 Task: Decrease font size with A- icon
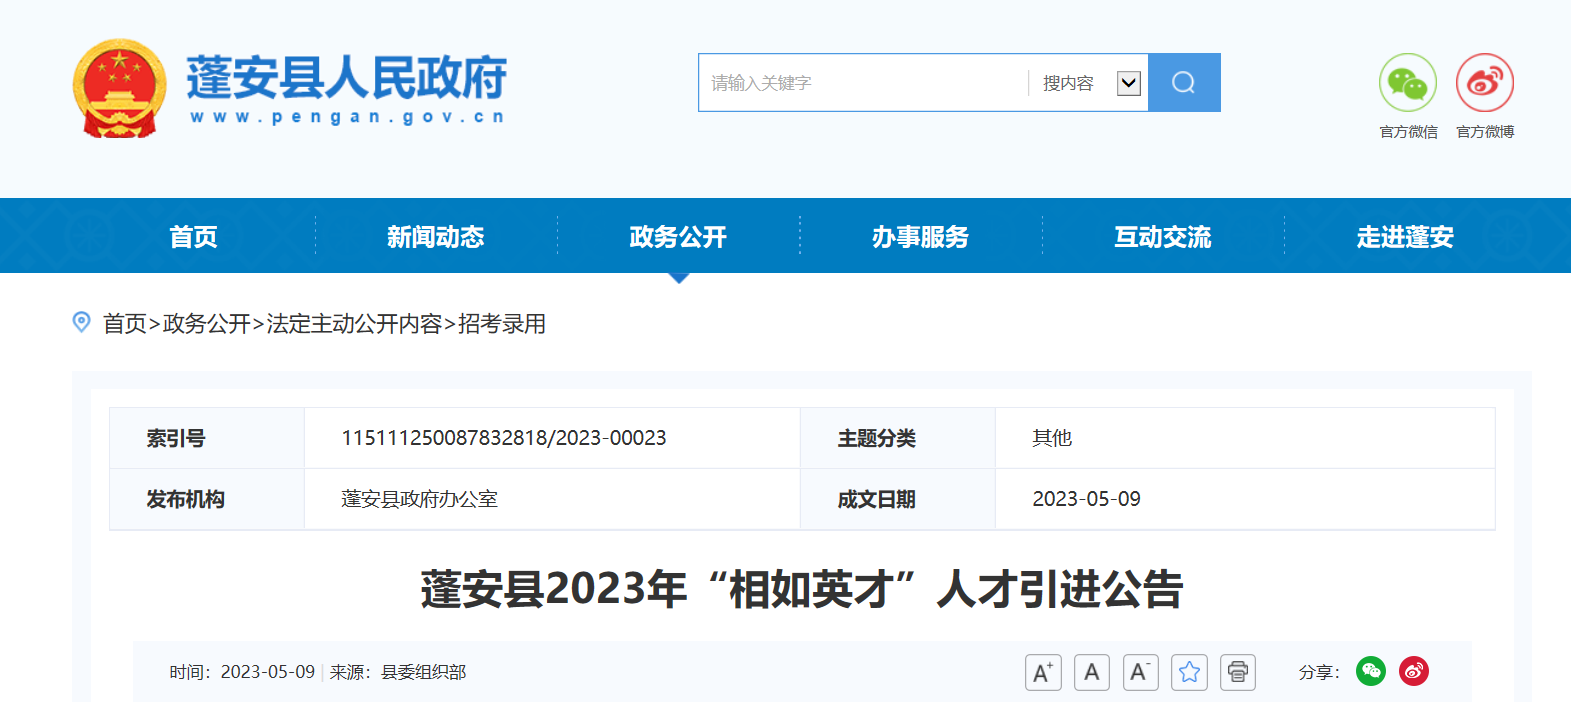[1140, 672]
